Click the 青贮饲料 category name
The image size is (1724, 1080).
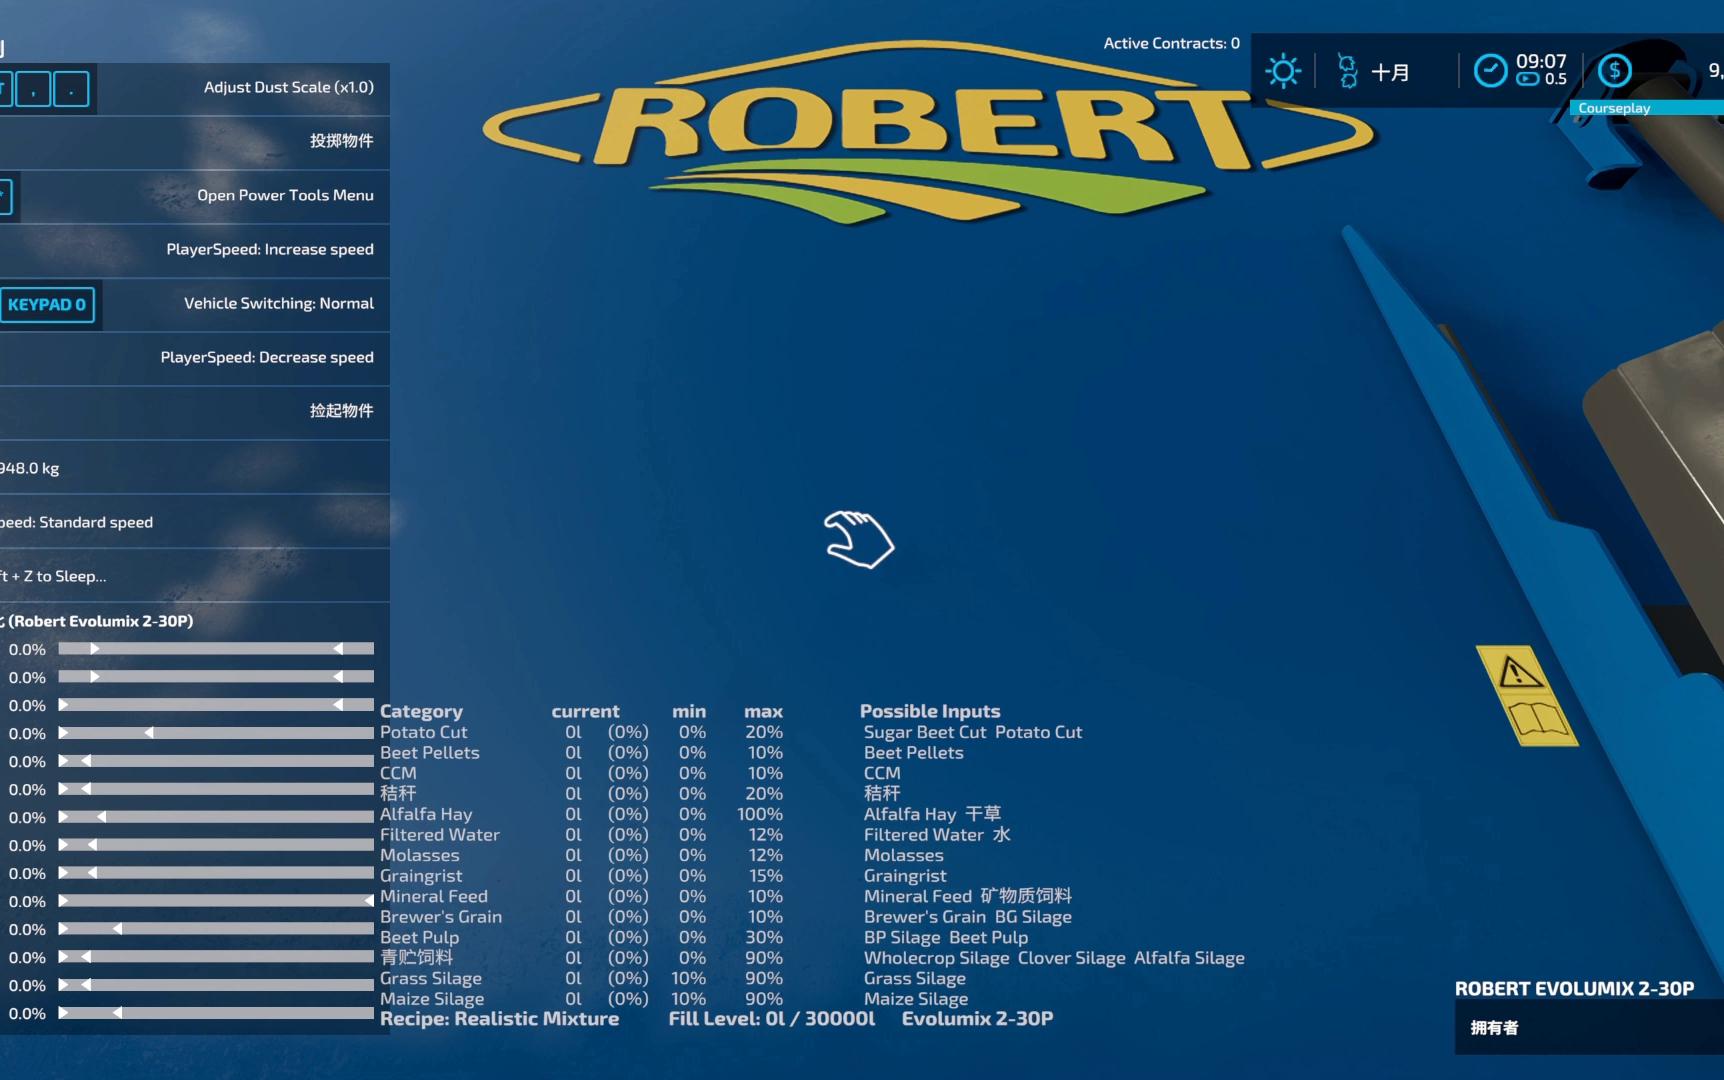tap(416, 957)
